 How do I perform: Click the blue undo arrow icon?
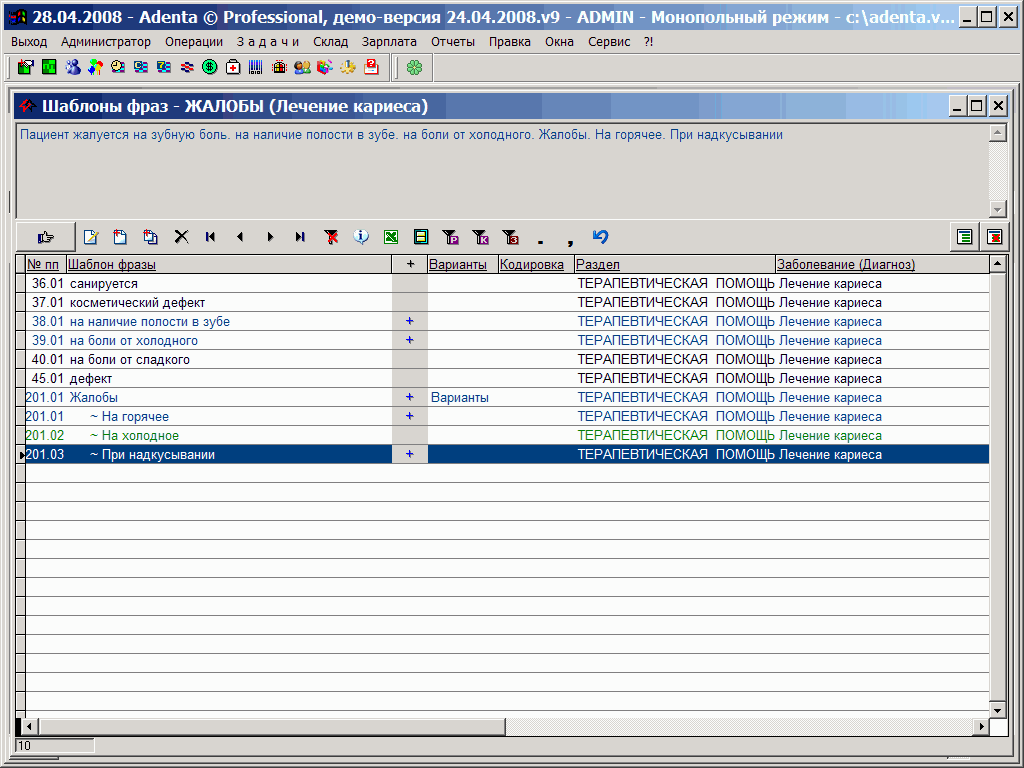(x=600, y=237)
